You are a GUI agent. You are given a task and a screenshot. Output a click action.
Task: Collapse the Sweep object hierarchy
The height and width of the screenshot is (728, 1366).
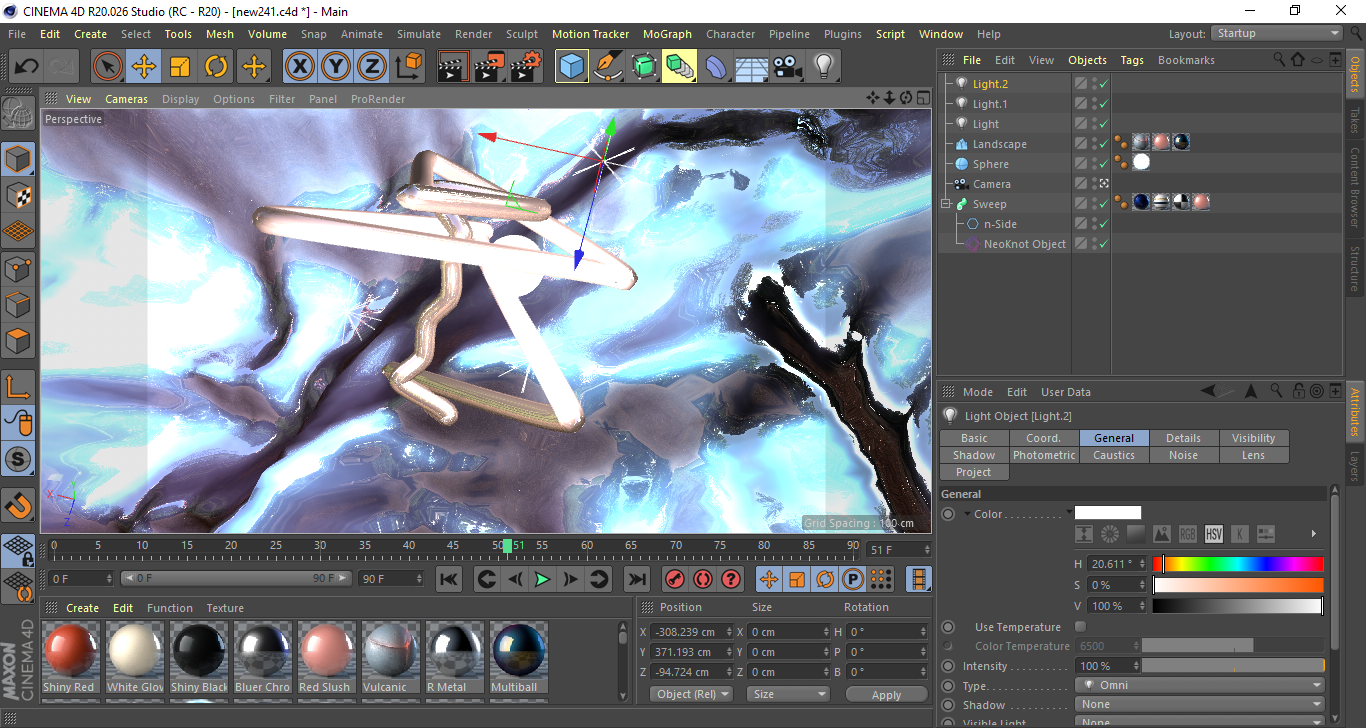[946, 204]
